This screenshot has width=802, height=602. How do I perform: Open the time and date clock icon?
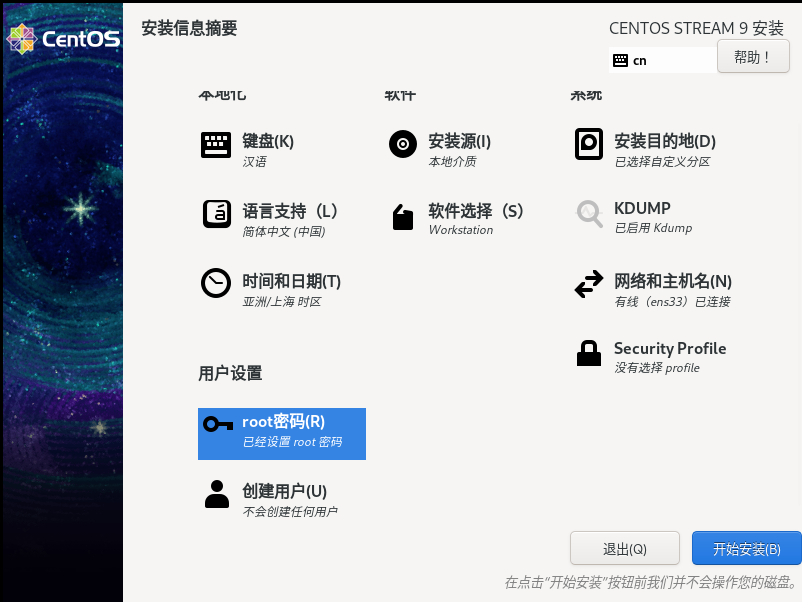pos(216,283)
